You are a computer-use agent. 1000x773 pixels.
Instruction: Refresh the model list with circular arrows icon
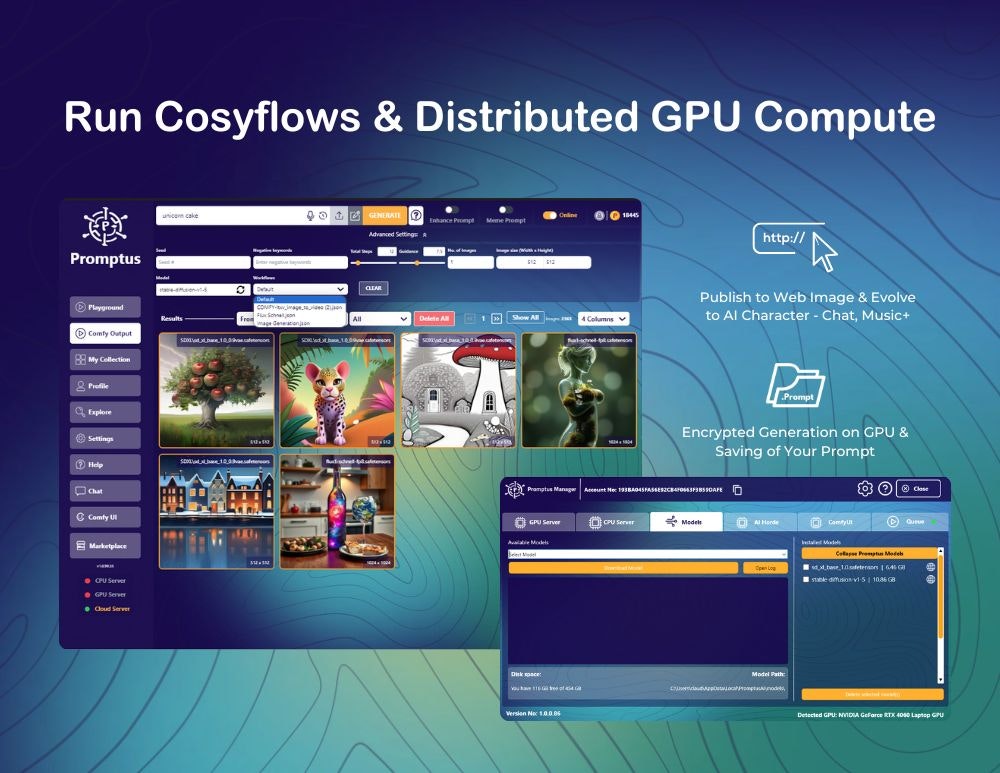[x=240, y=290]
